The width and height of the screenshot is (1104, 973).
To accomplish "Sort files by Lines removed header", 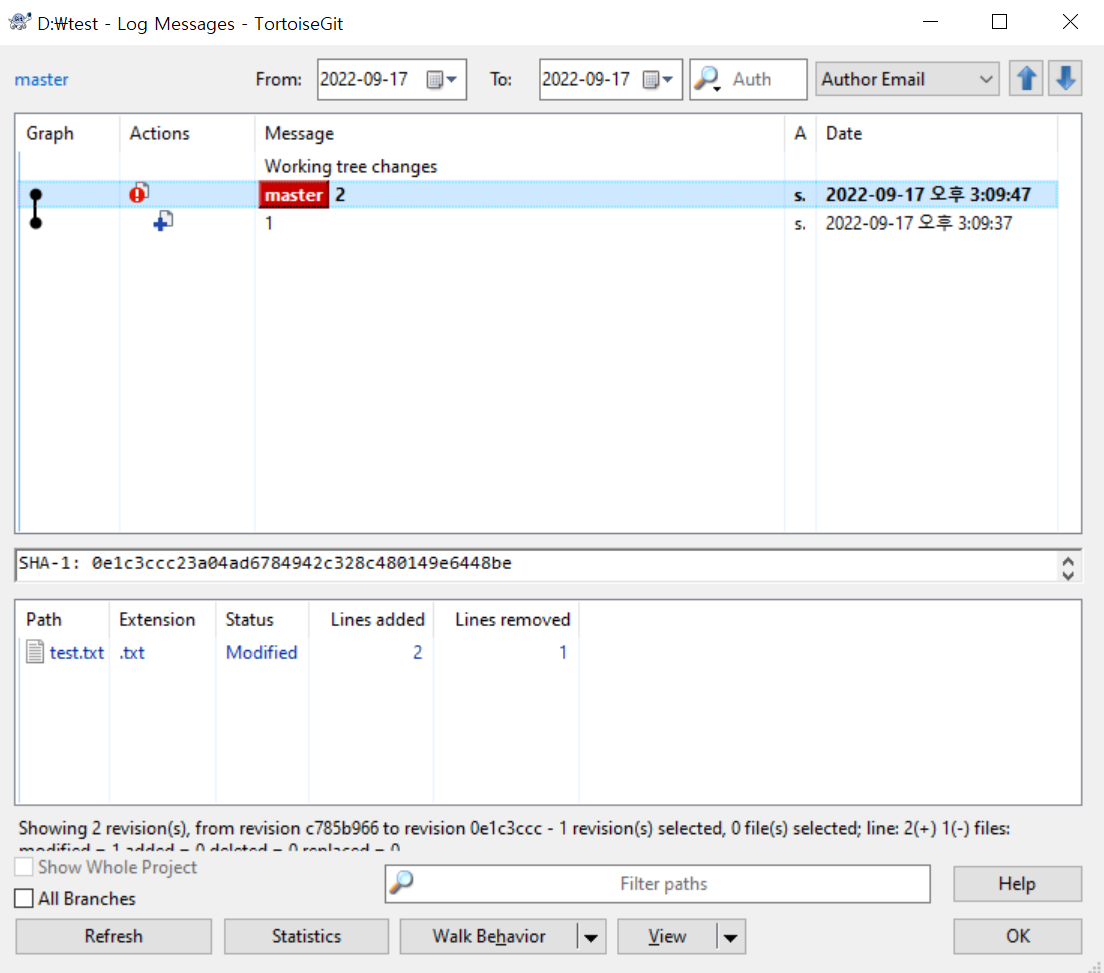I will click(506, 620).
